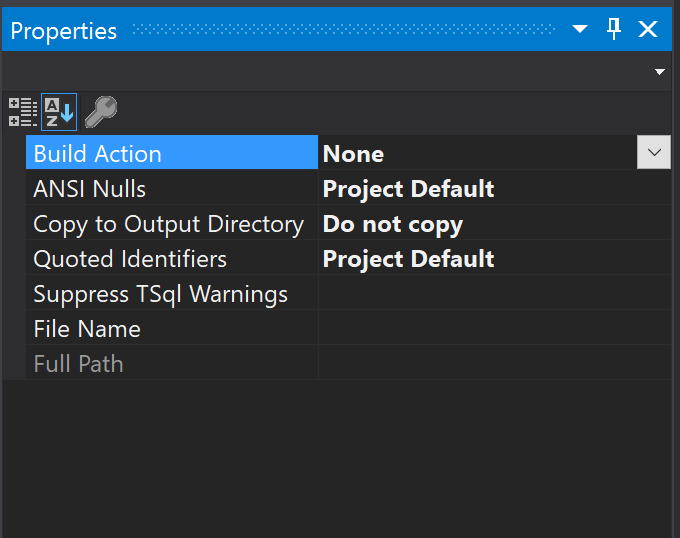Click the Copy to Output Directory property
This screenshot has height=538, width=680.
click(x=168, y=224)
